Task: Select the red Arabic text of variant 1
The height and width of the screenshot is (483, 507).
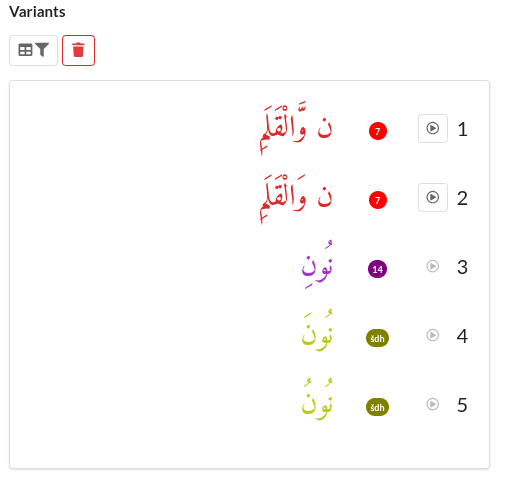Action: [x=296, y=129]
